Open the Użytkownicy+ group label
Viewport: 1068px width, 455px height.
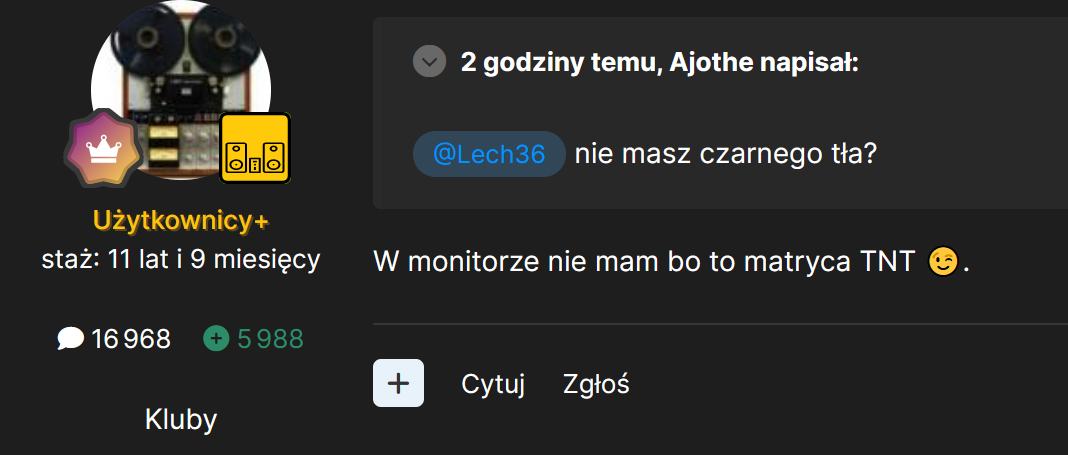(x=180, y=221)
